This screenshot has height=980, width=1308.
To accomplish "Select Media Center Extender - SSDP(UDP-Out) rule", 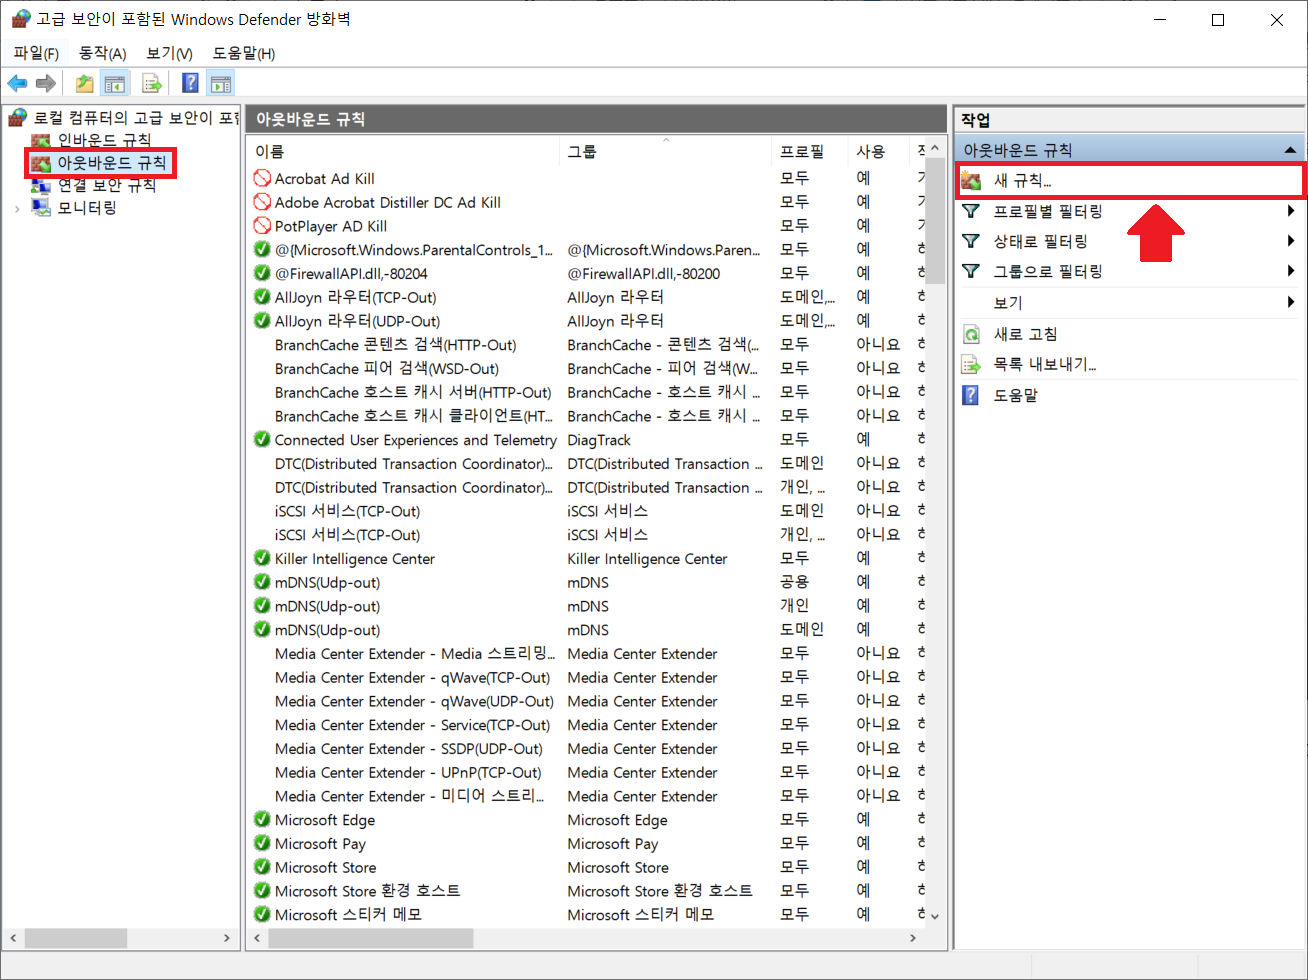I will pos(588,748).
